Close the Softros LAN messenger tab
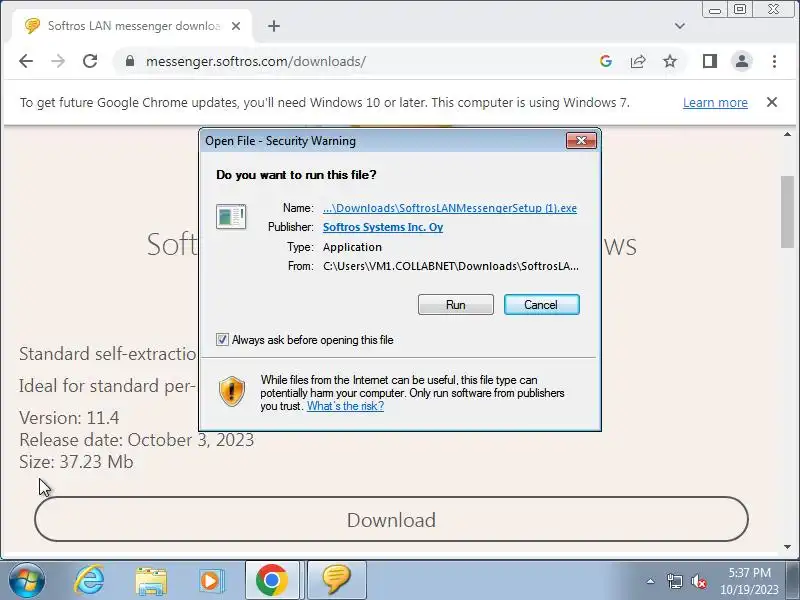Viewport: 800px width, 600px height. 236,26
